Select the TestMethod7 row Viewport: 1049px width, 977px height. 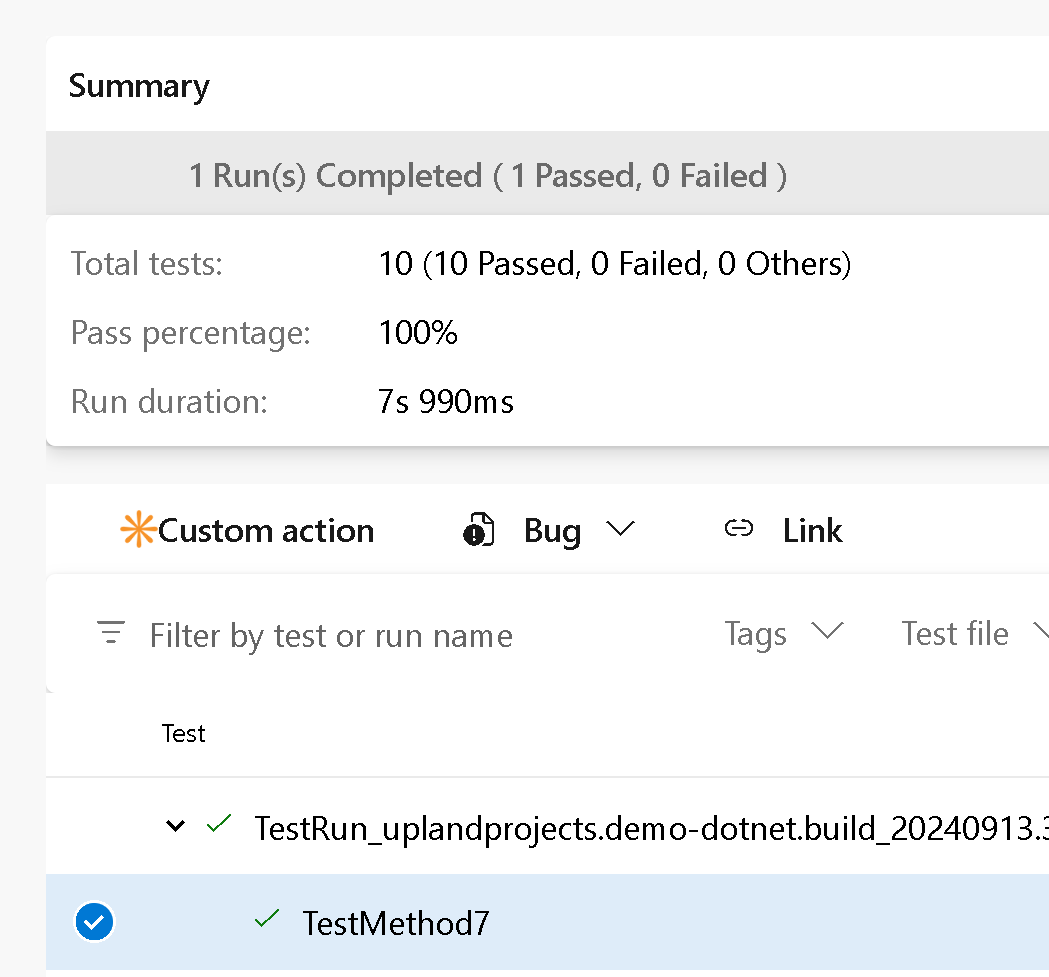(x=396, y=922)
